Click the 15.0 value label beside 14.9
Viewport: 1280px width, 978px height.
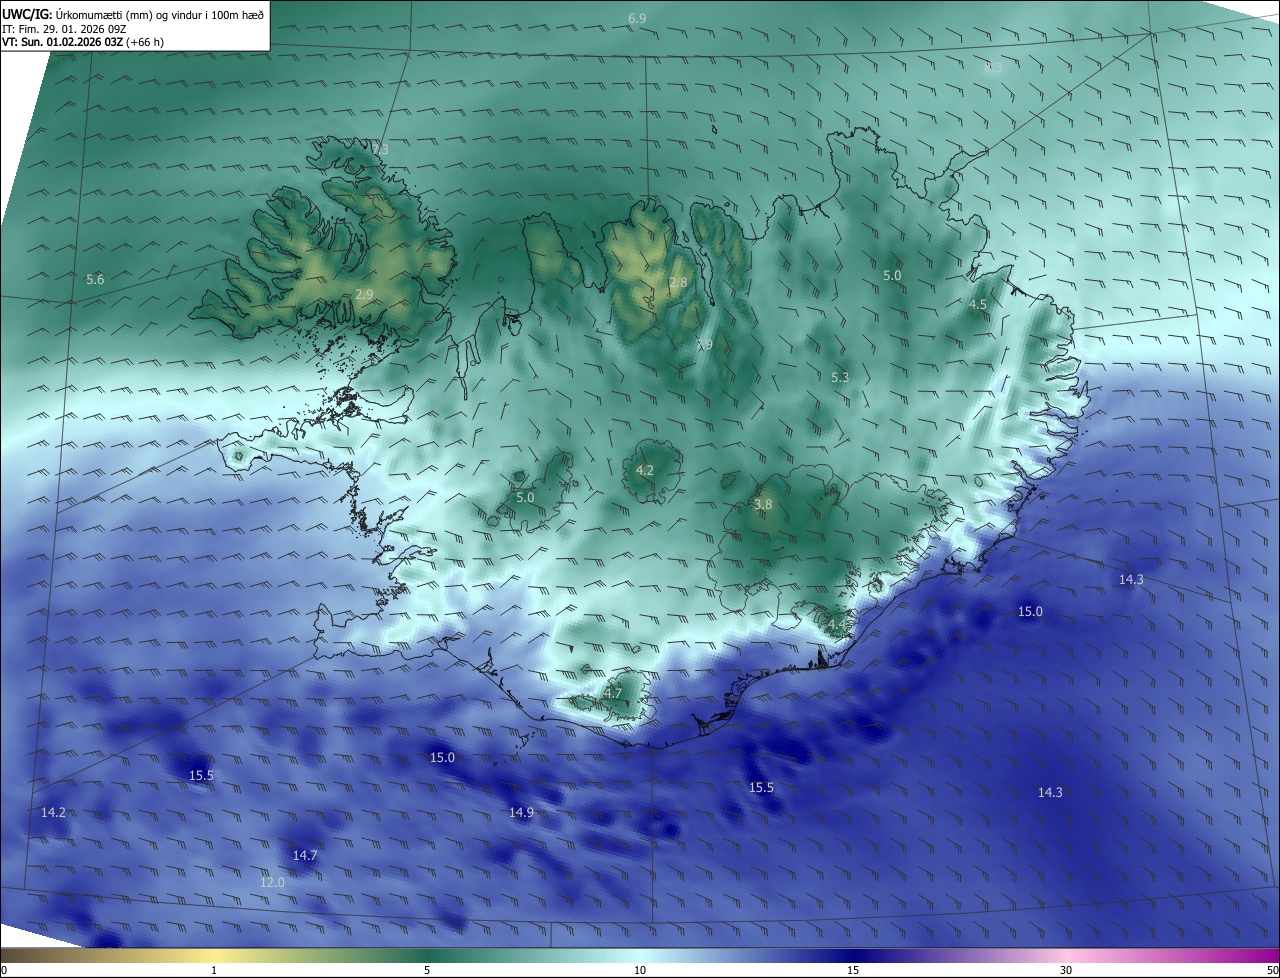click(442, 757)
